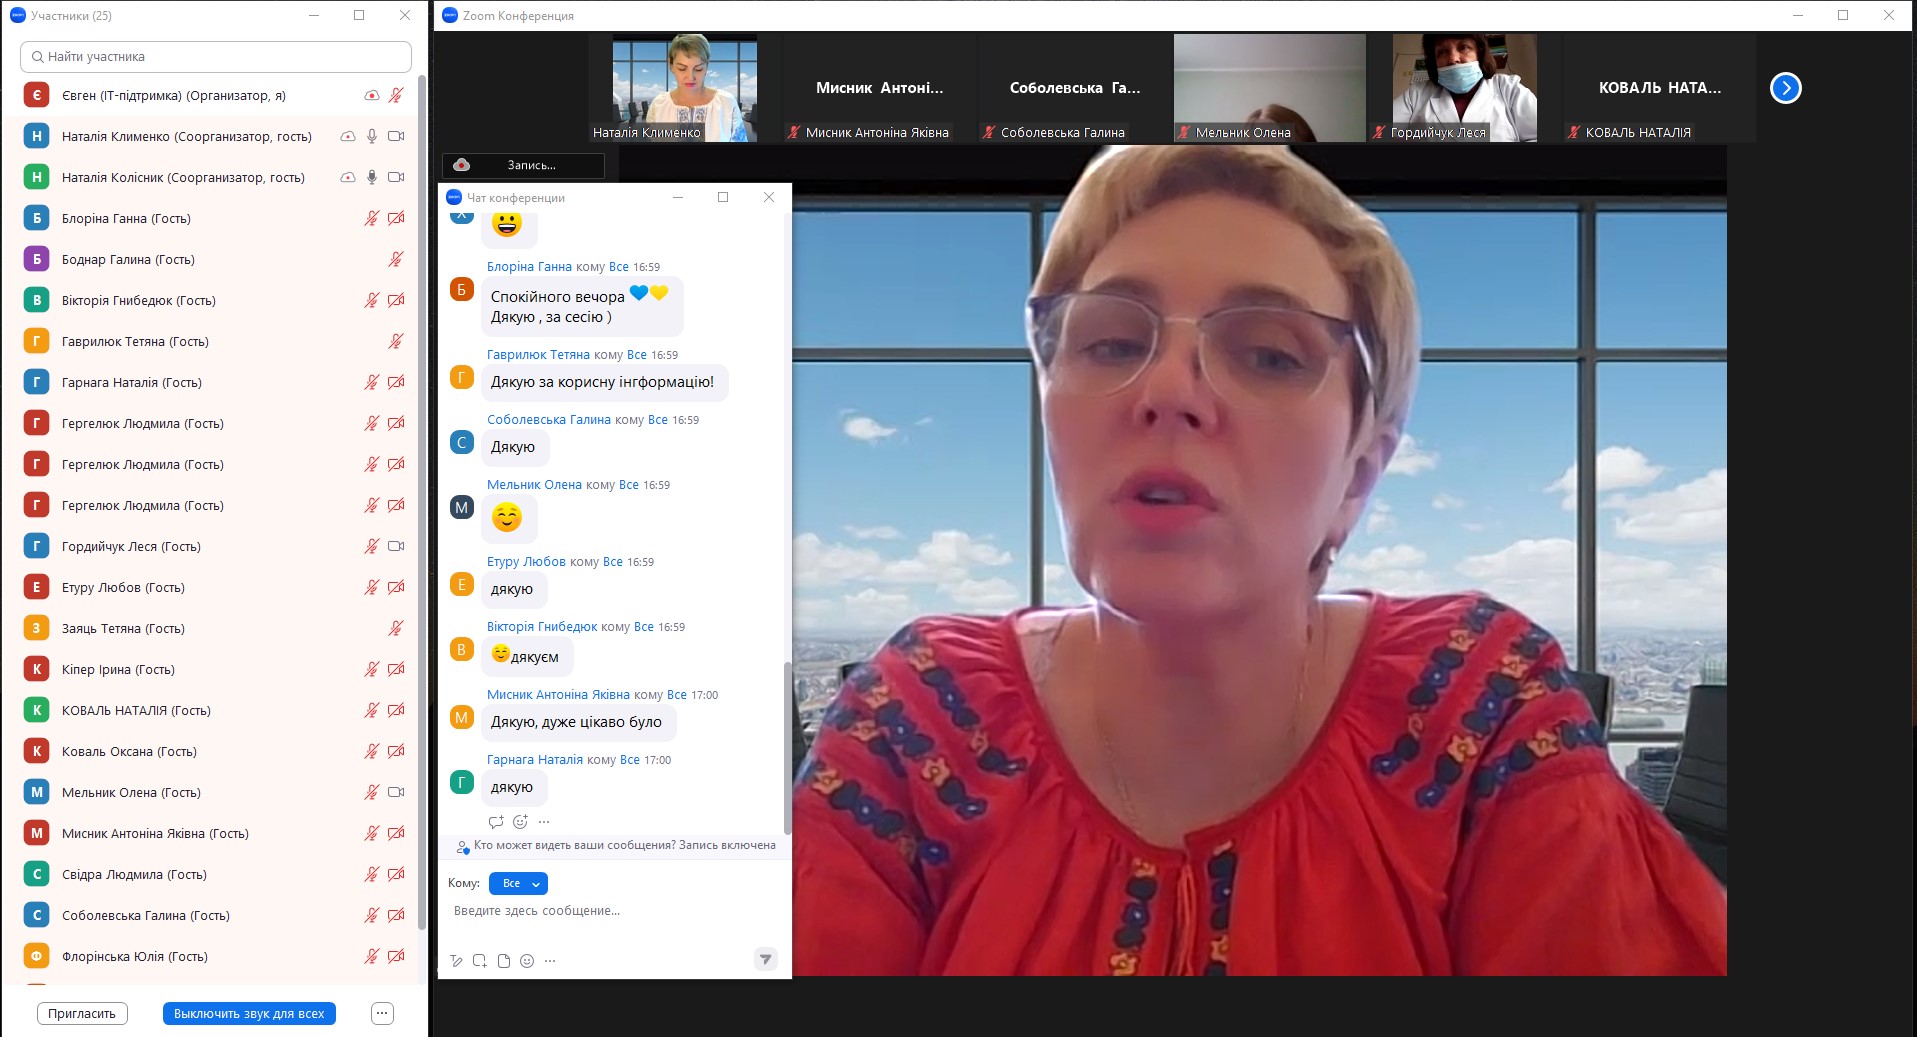Click the send message arrow in chat
Viewport: 1917px width, 1037px height.
click(765, 960)
